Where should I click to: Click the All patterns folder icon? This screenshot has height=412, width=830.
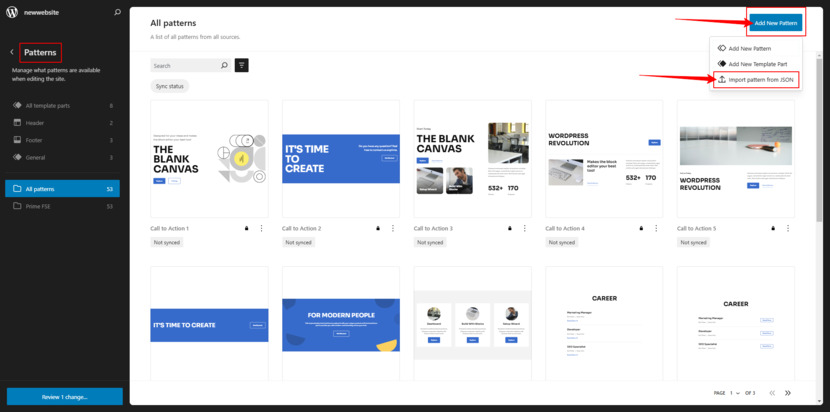[17, 189]
